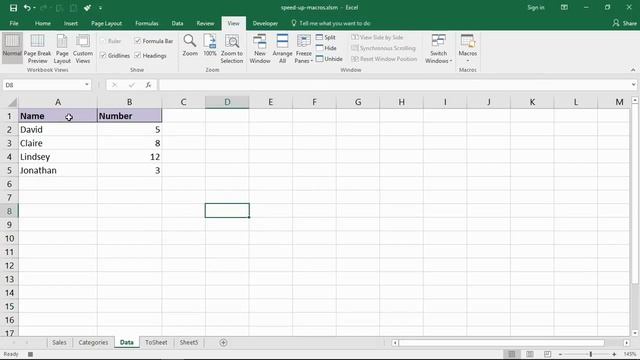The image size is (640, 360).
Task: Set zoom to 100%
Action: point(210,46)
